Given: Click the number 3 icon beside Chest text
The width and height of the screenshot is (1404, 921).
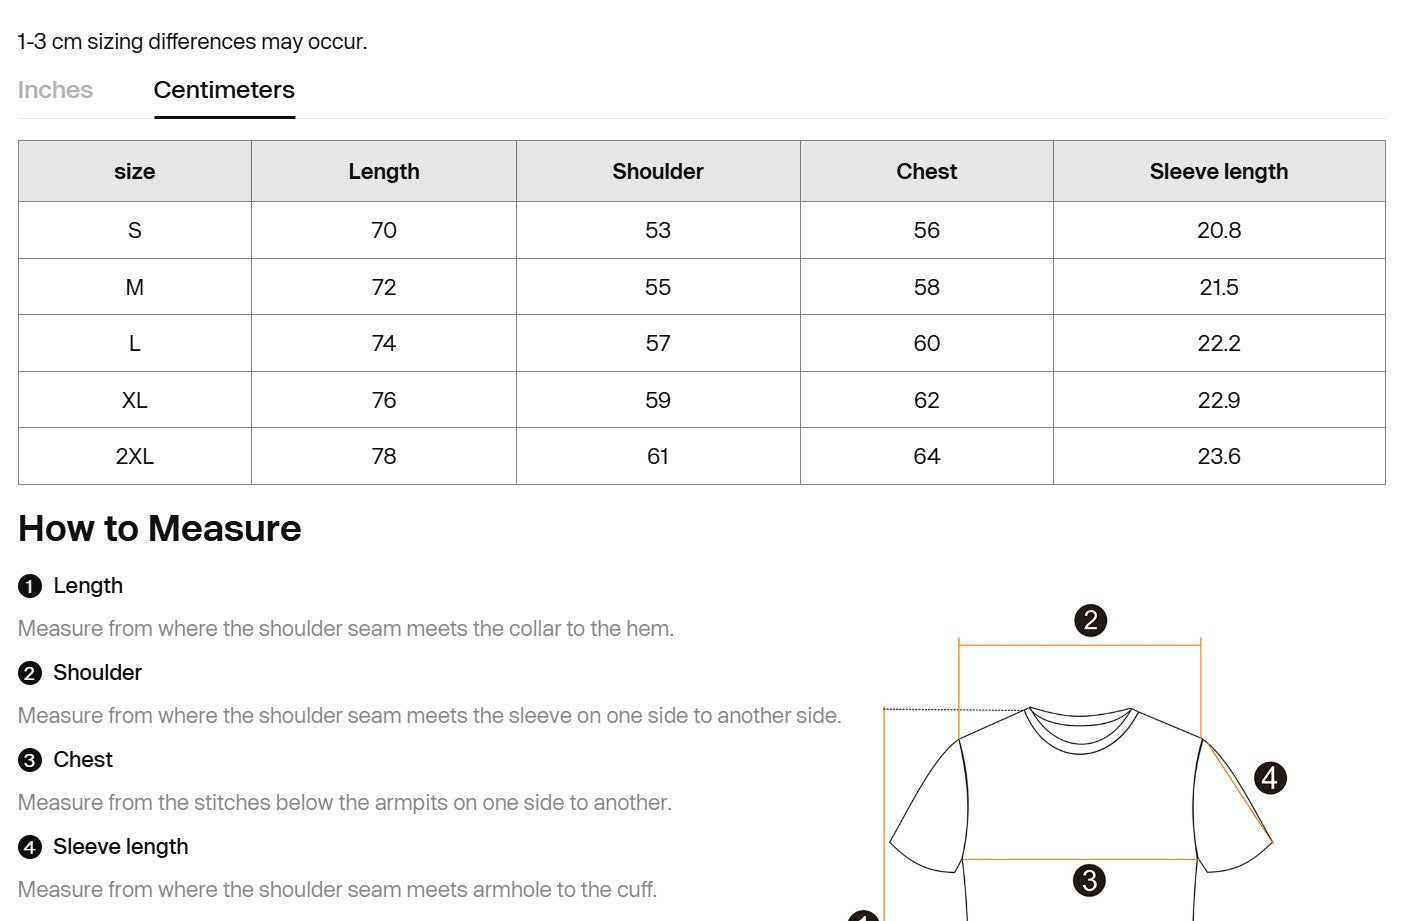Looking at the screenshot, I should (x=30, y=760).
